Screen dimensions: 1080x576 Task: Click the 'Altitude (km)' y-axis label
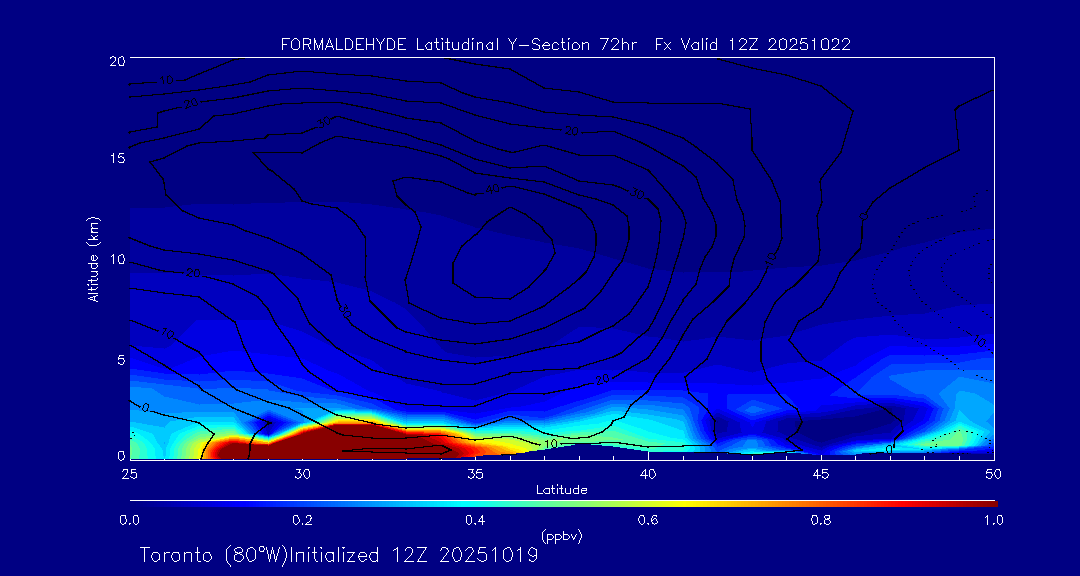(x=93, y=259)
